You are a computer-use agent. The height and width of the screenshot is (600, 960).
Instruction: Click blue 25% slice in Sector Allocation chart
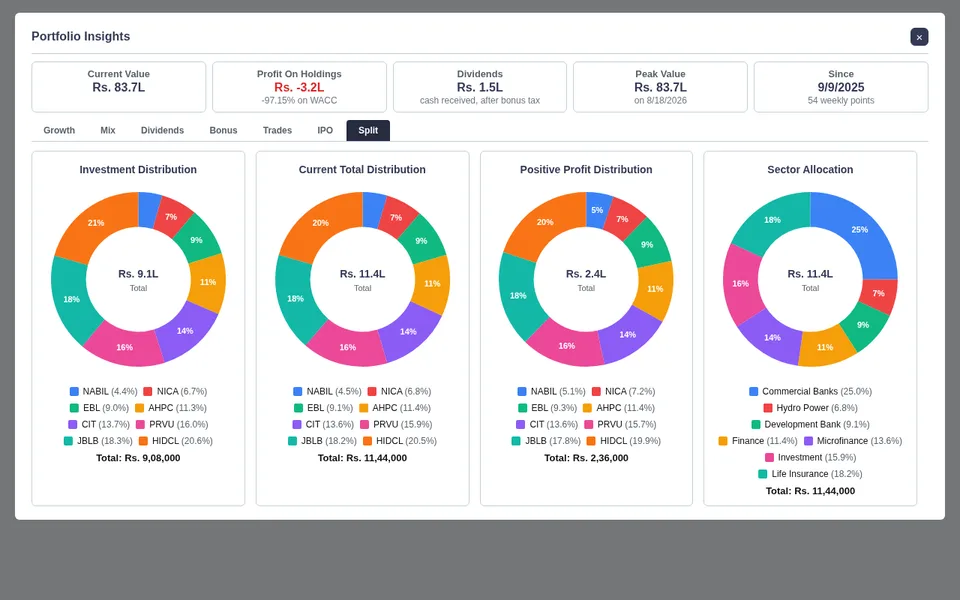pyautogui.click(x=860, y=230)
